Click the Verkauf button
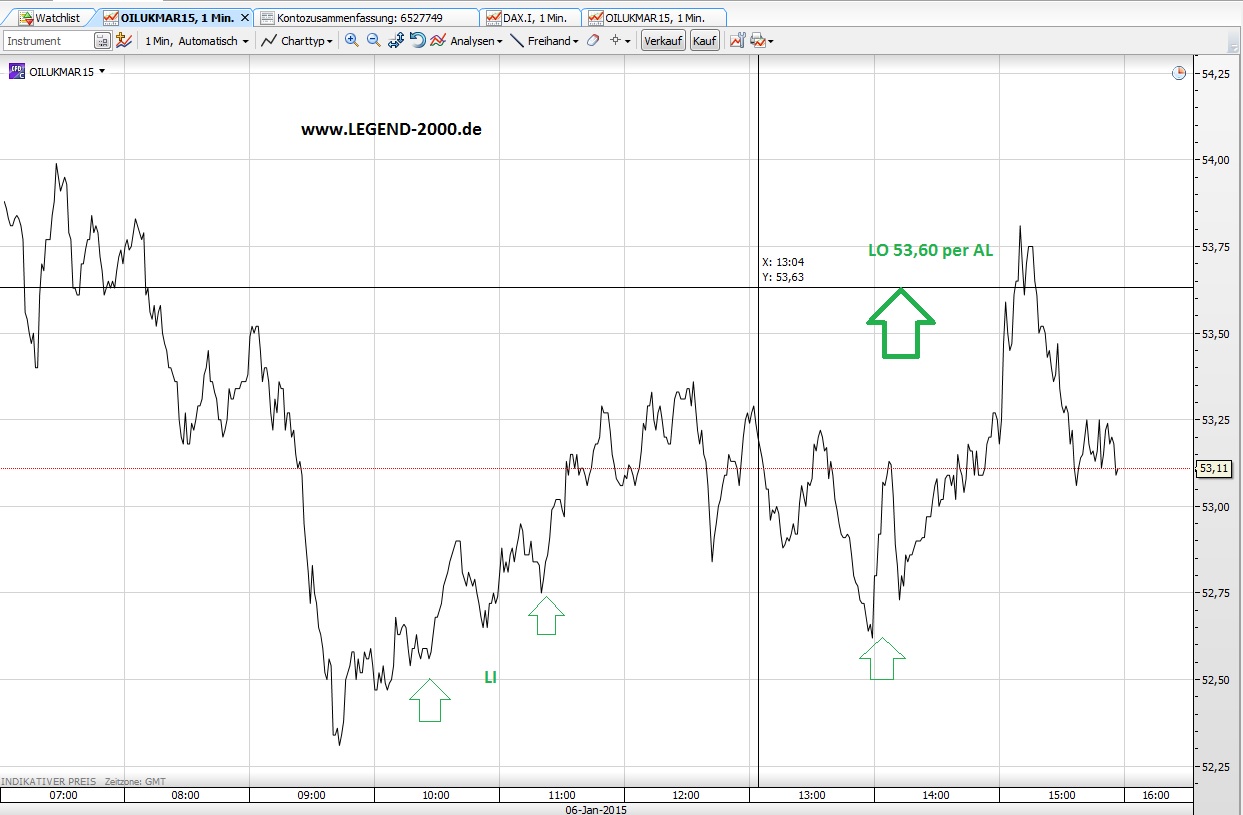This screenshot has height=815, width=1243. [x=662, y=40]
